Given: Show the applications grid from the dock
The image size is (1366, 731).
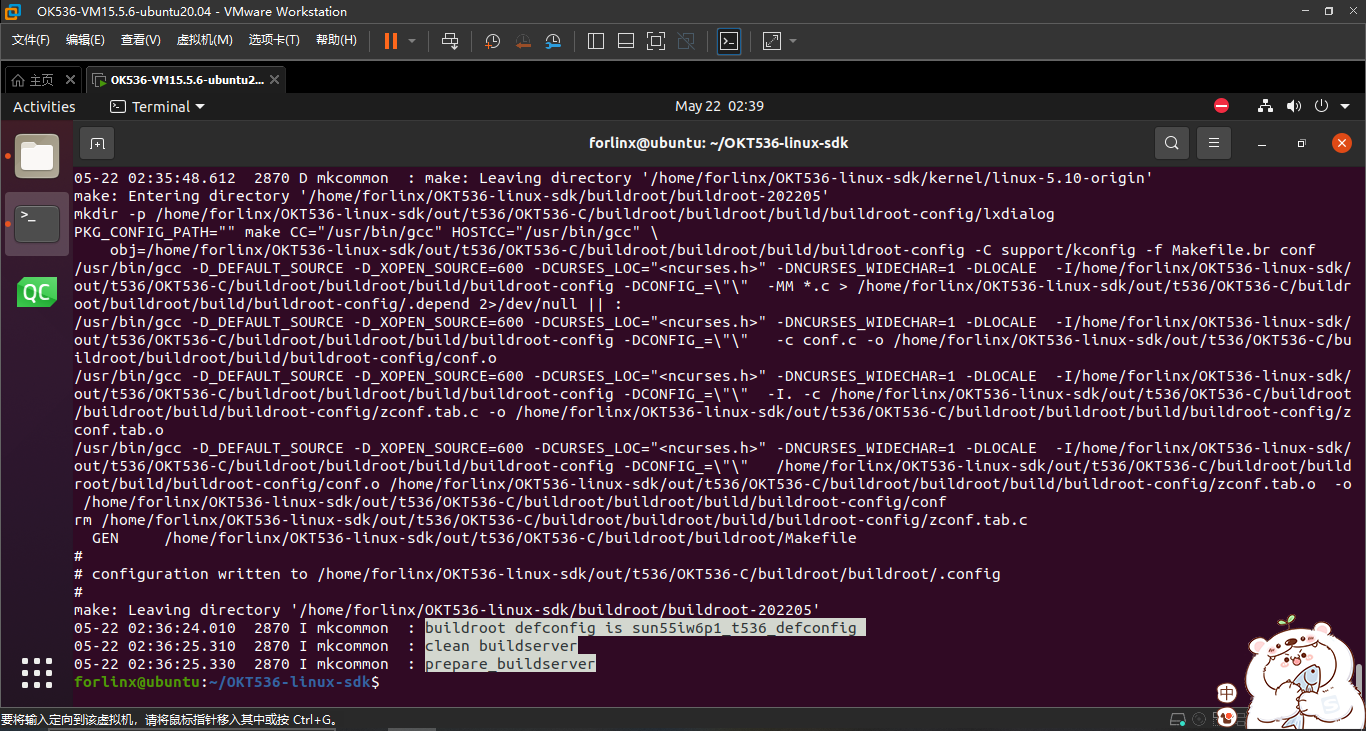Looking at the screenshot, I should coord(37,672).
